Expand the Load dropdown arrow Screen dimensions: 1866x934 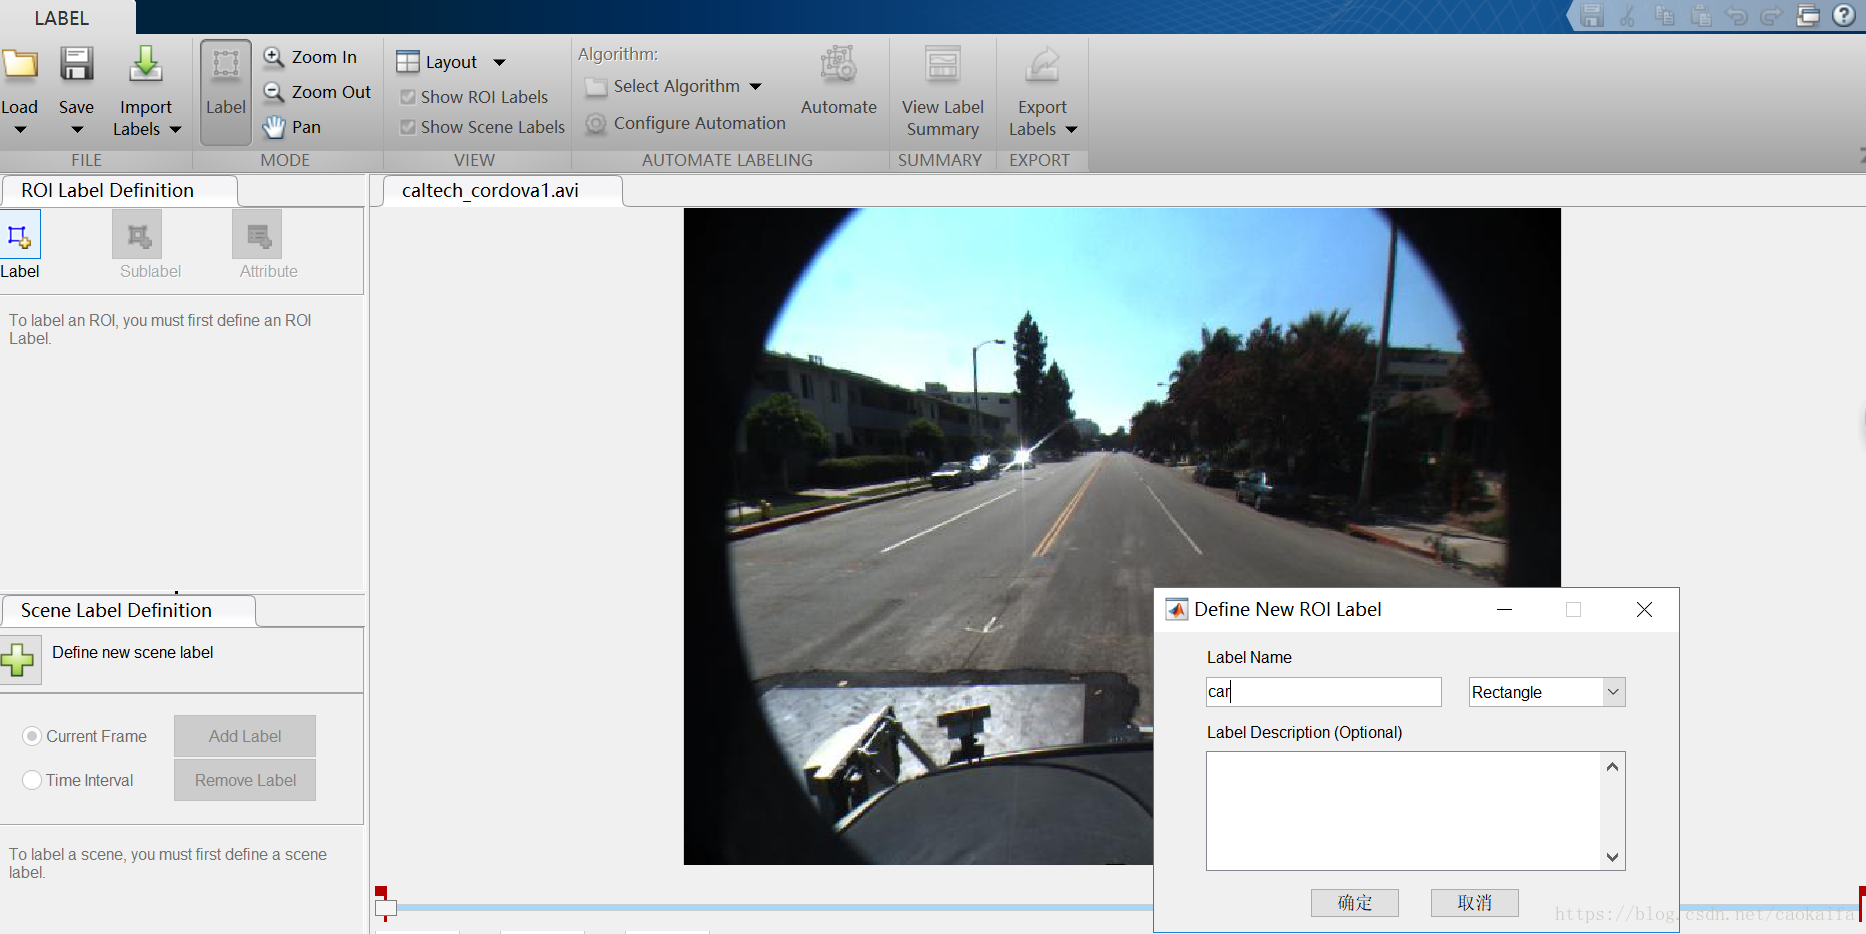[20, 129]
